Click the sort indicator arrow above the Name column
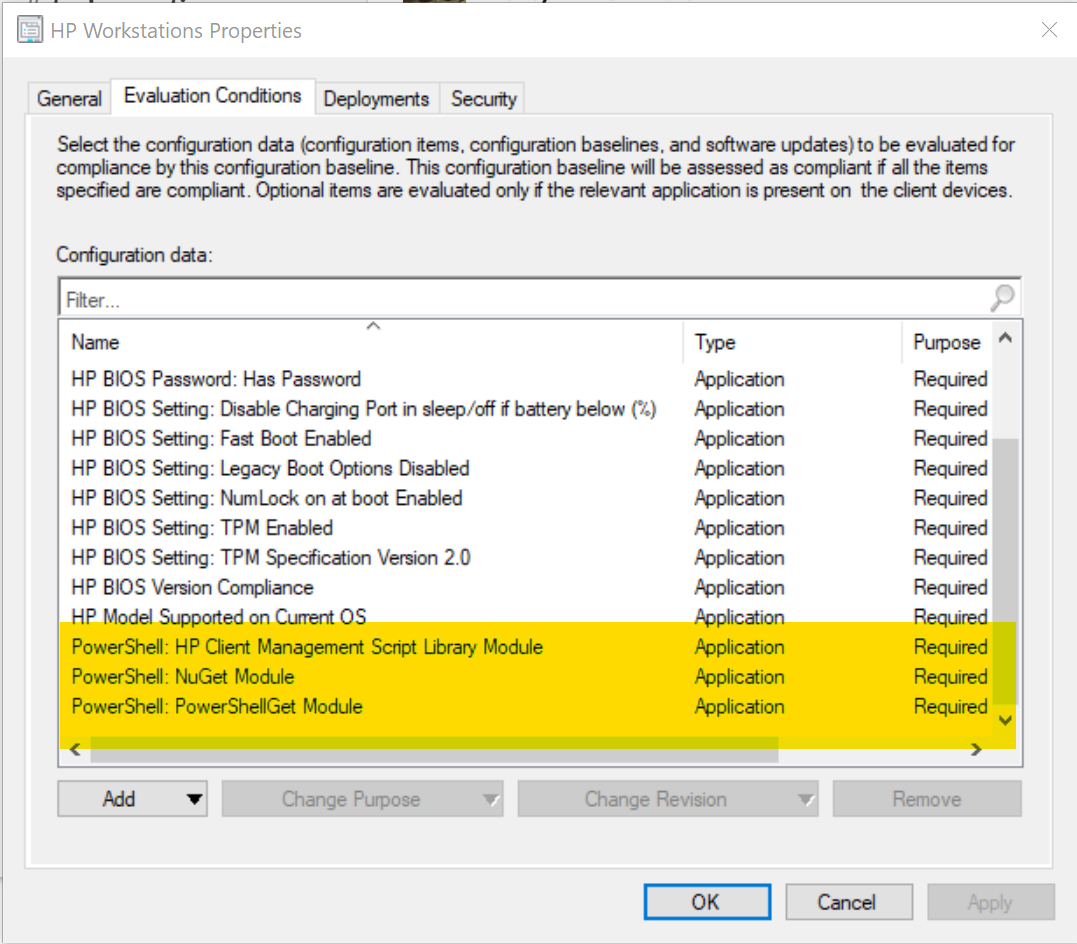 [x=373, y=326]
